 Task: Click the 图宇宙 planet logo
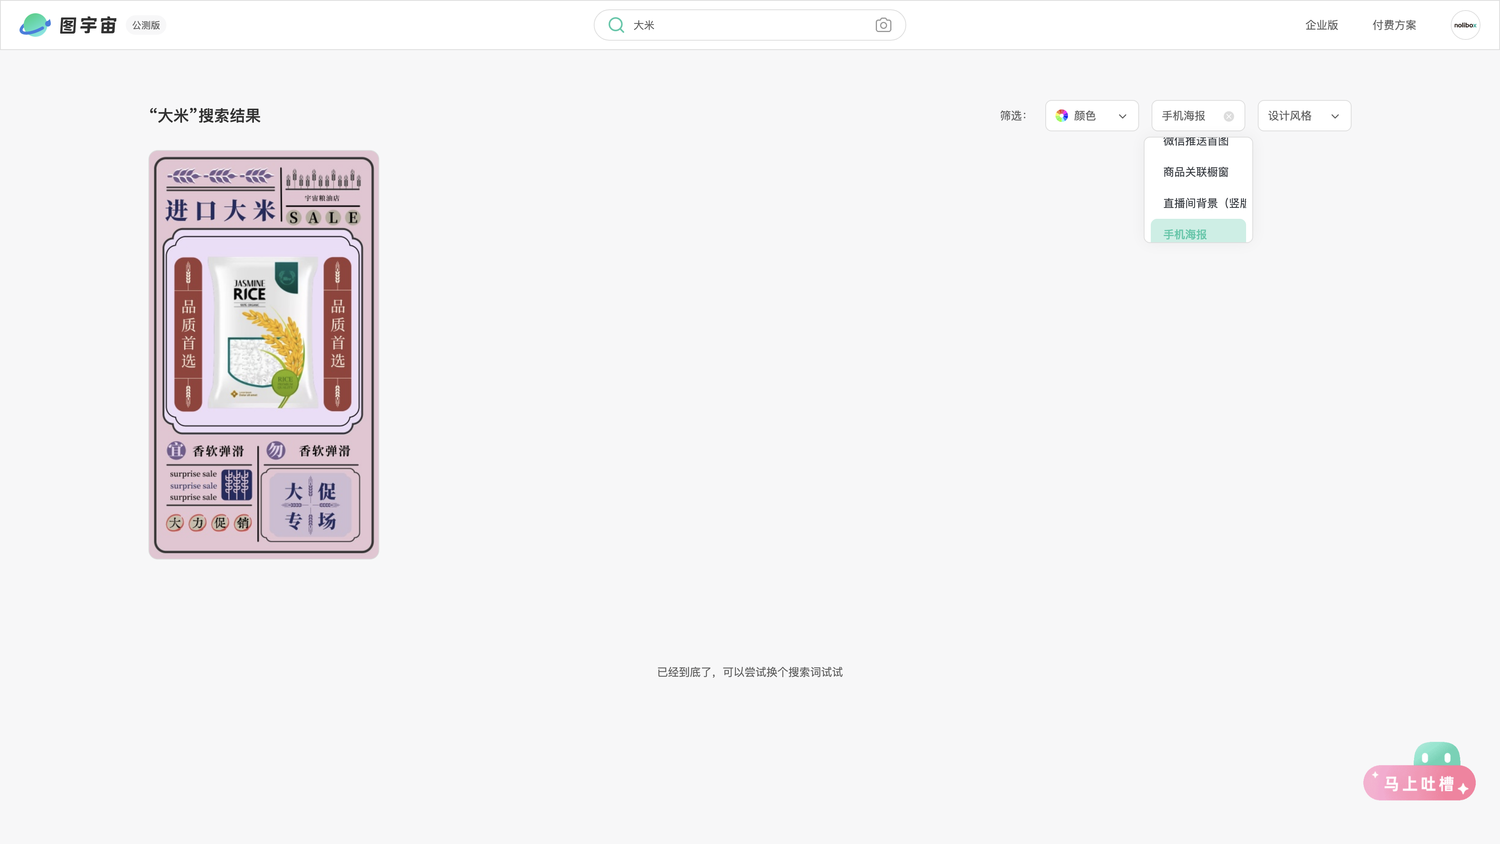point(35,25)
